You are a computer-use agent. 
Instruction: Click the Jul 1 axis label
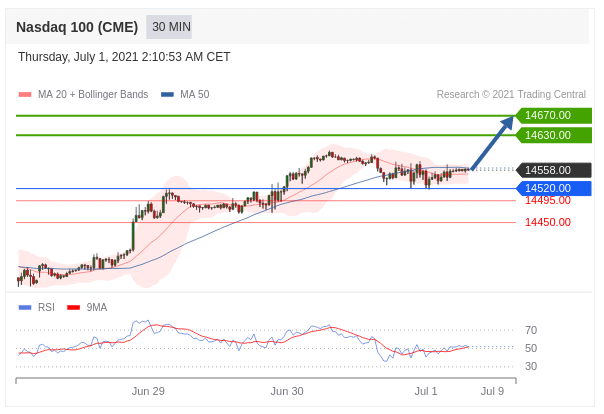[426, 391]
